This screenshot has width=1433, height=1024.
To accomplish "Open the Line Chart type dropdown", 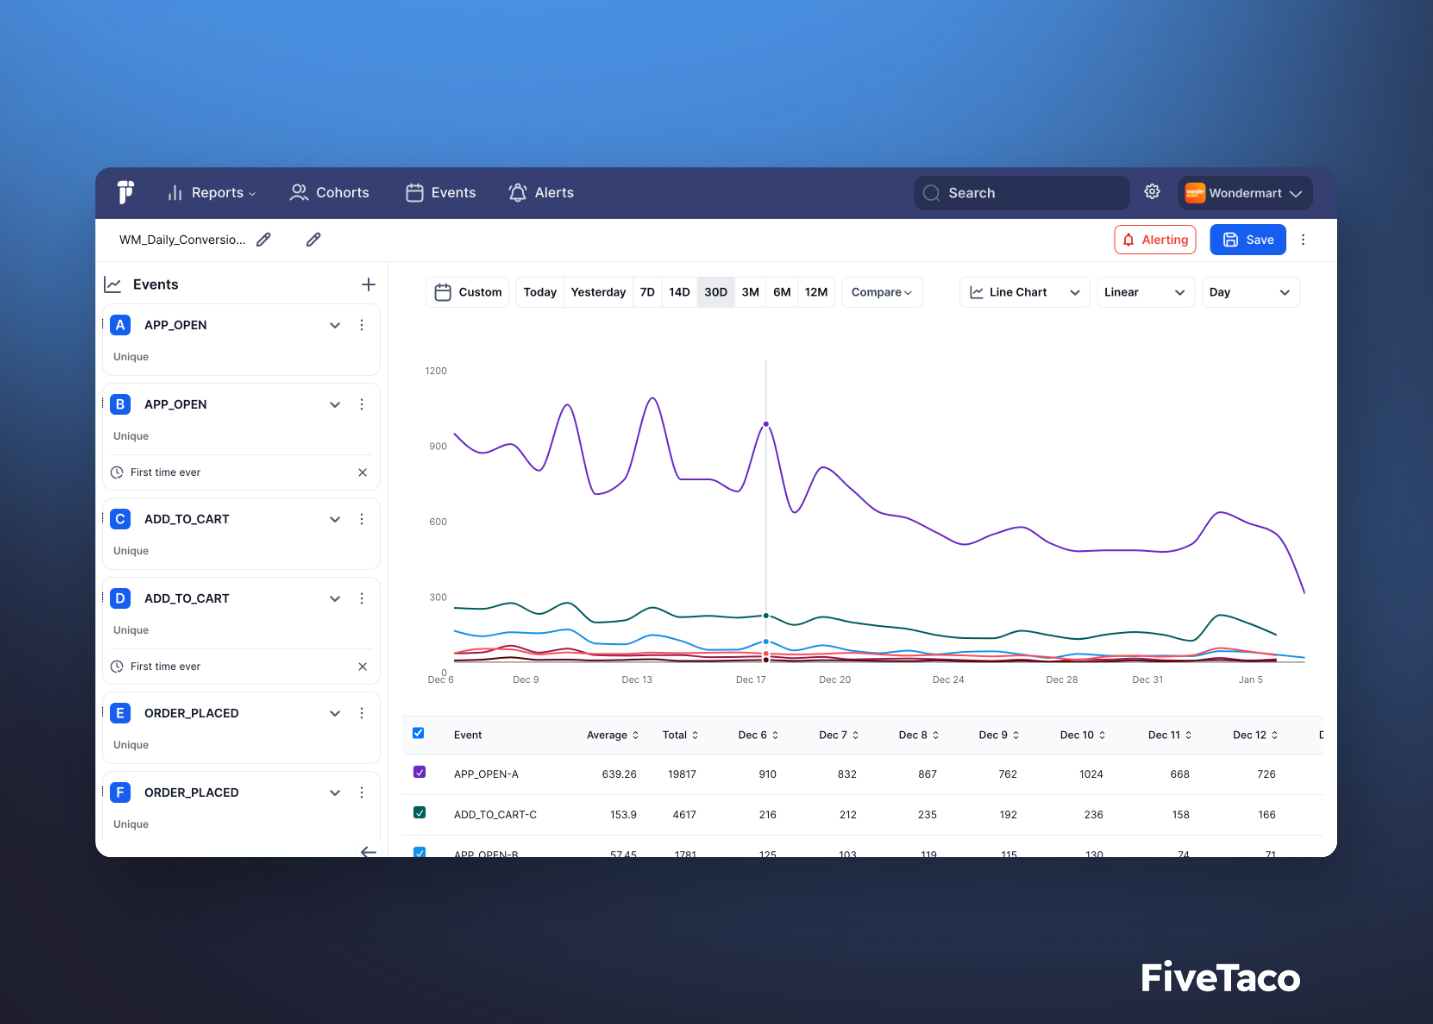I will (x=1025, y=292).
